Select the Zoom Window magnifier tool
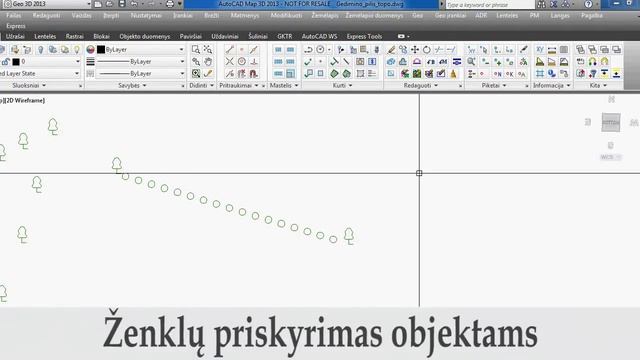This screenshot has height=360, width=640. (x=196, y=49)
